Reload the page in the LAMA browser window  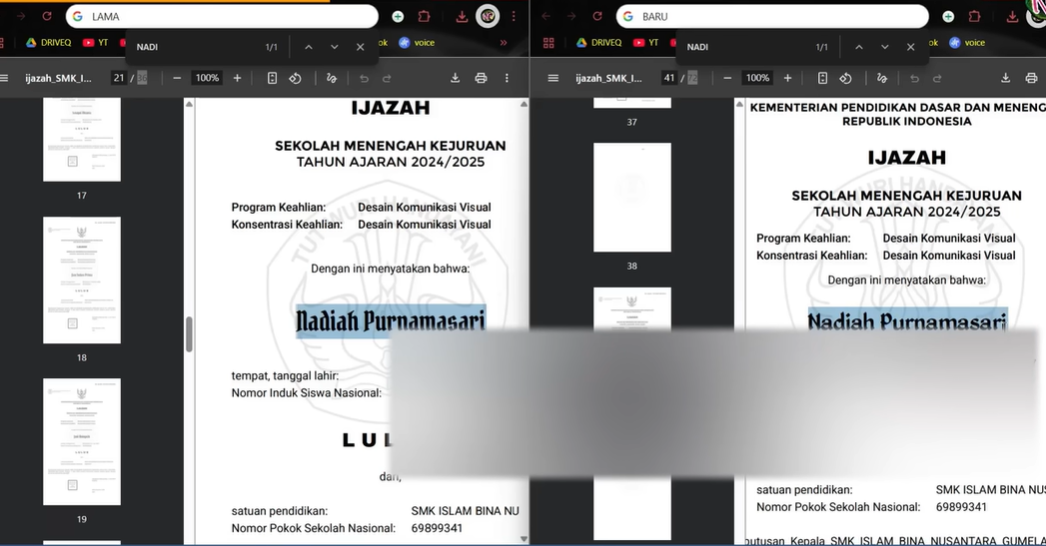pyautogui.click(x=47, y=16)
